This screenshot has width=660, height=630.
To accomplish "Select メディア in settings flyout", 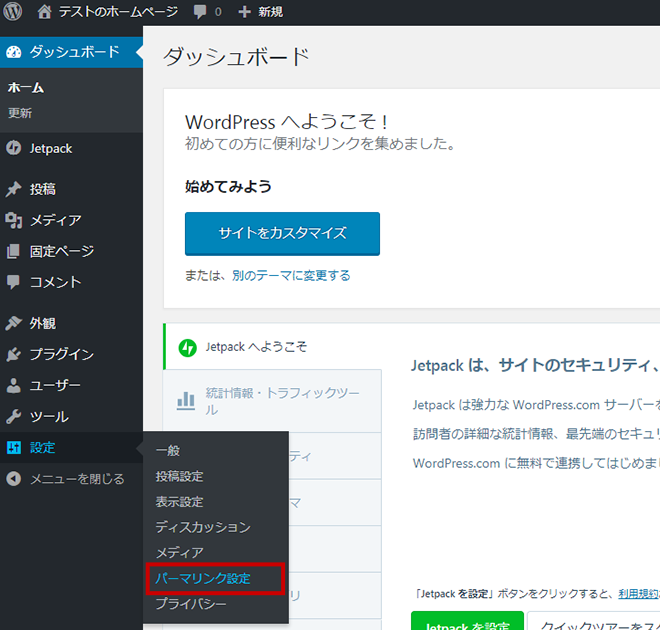I will point(180,553).
